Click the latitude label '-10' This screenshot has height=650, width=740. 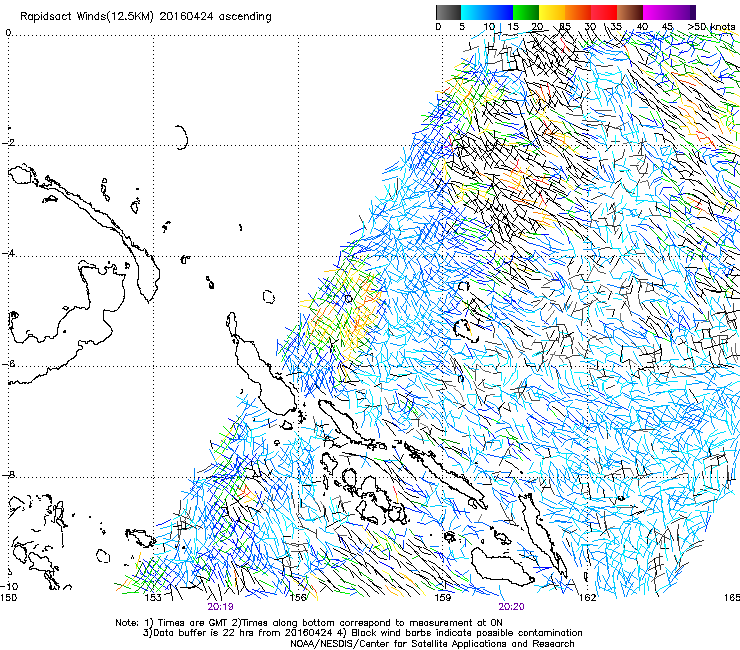point(9,586)
